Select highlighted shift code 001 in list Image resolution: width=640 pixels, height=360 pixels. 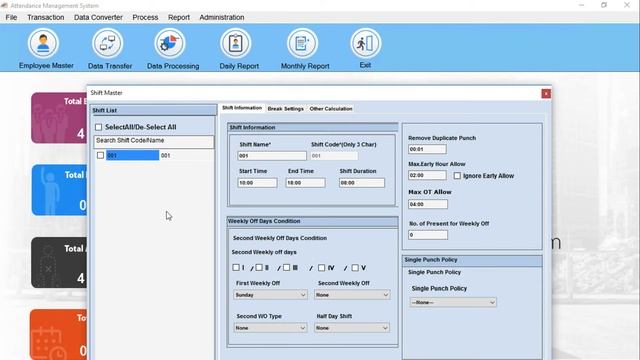click(x=133, y=155)
